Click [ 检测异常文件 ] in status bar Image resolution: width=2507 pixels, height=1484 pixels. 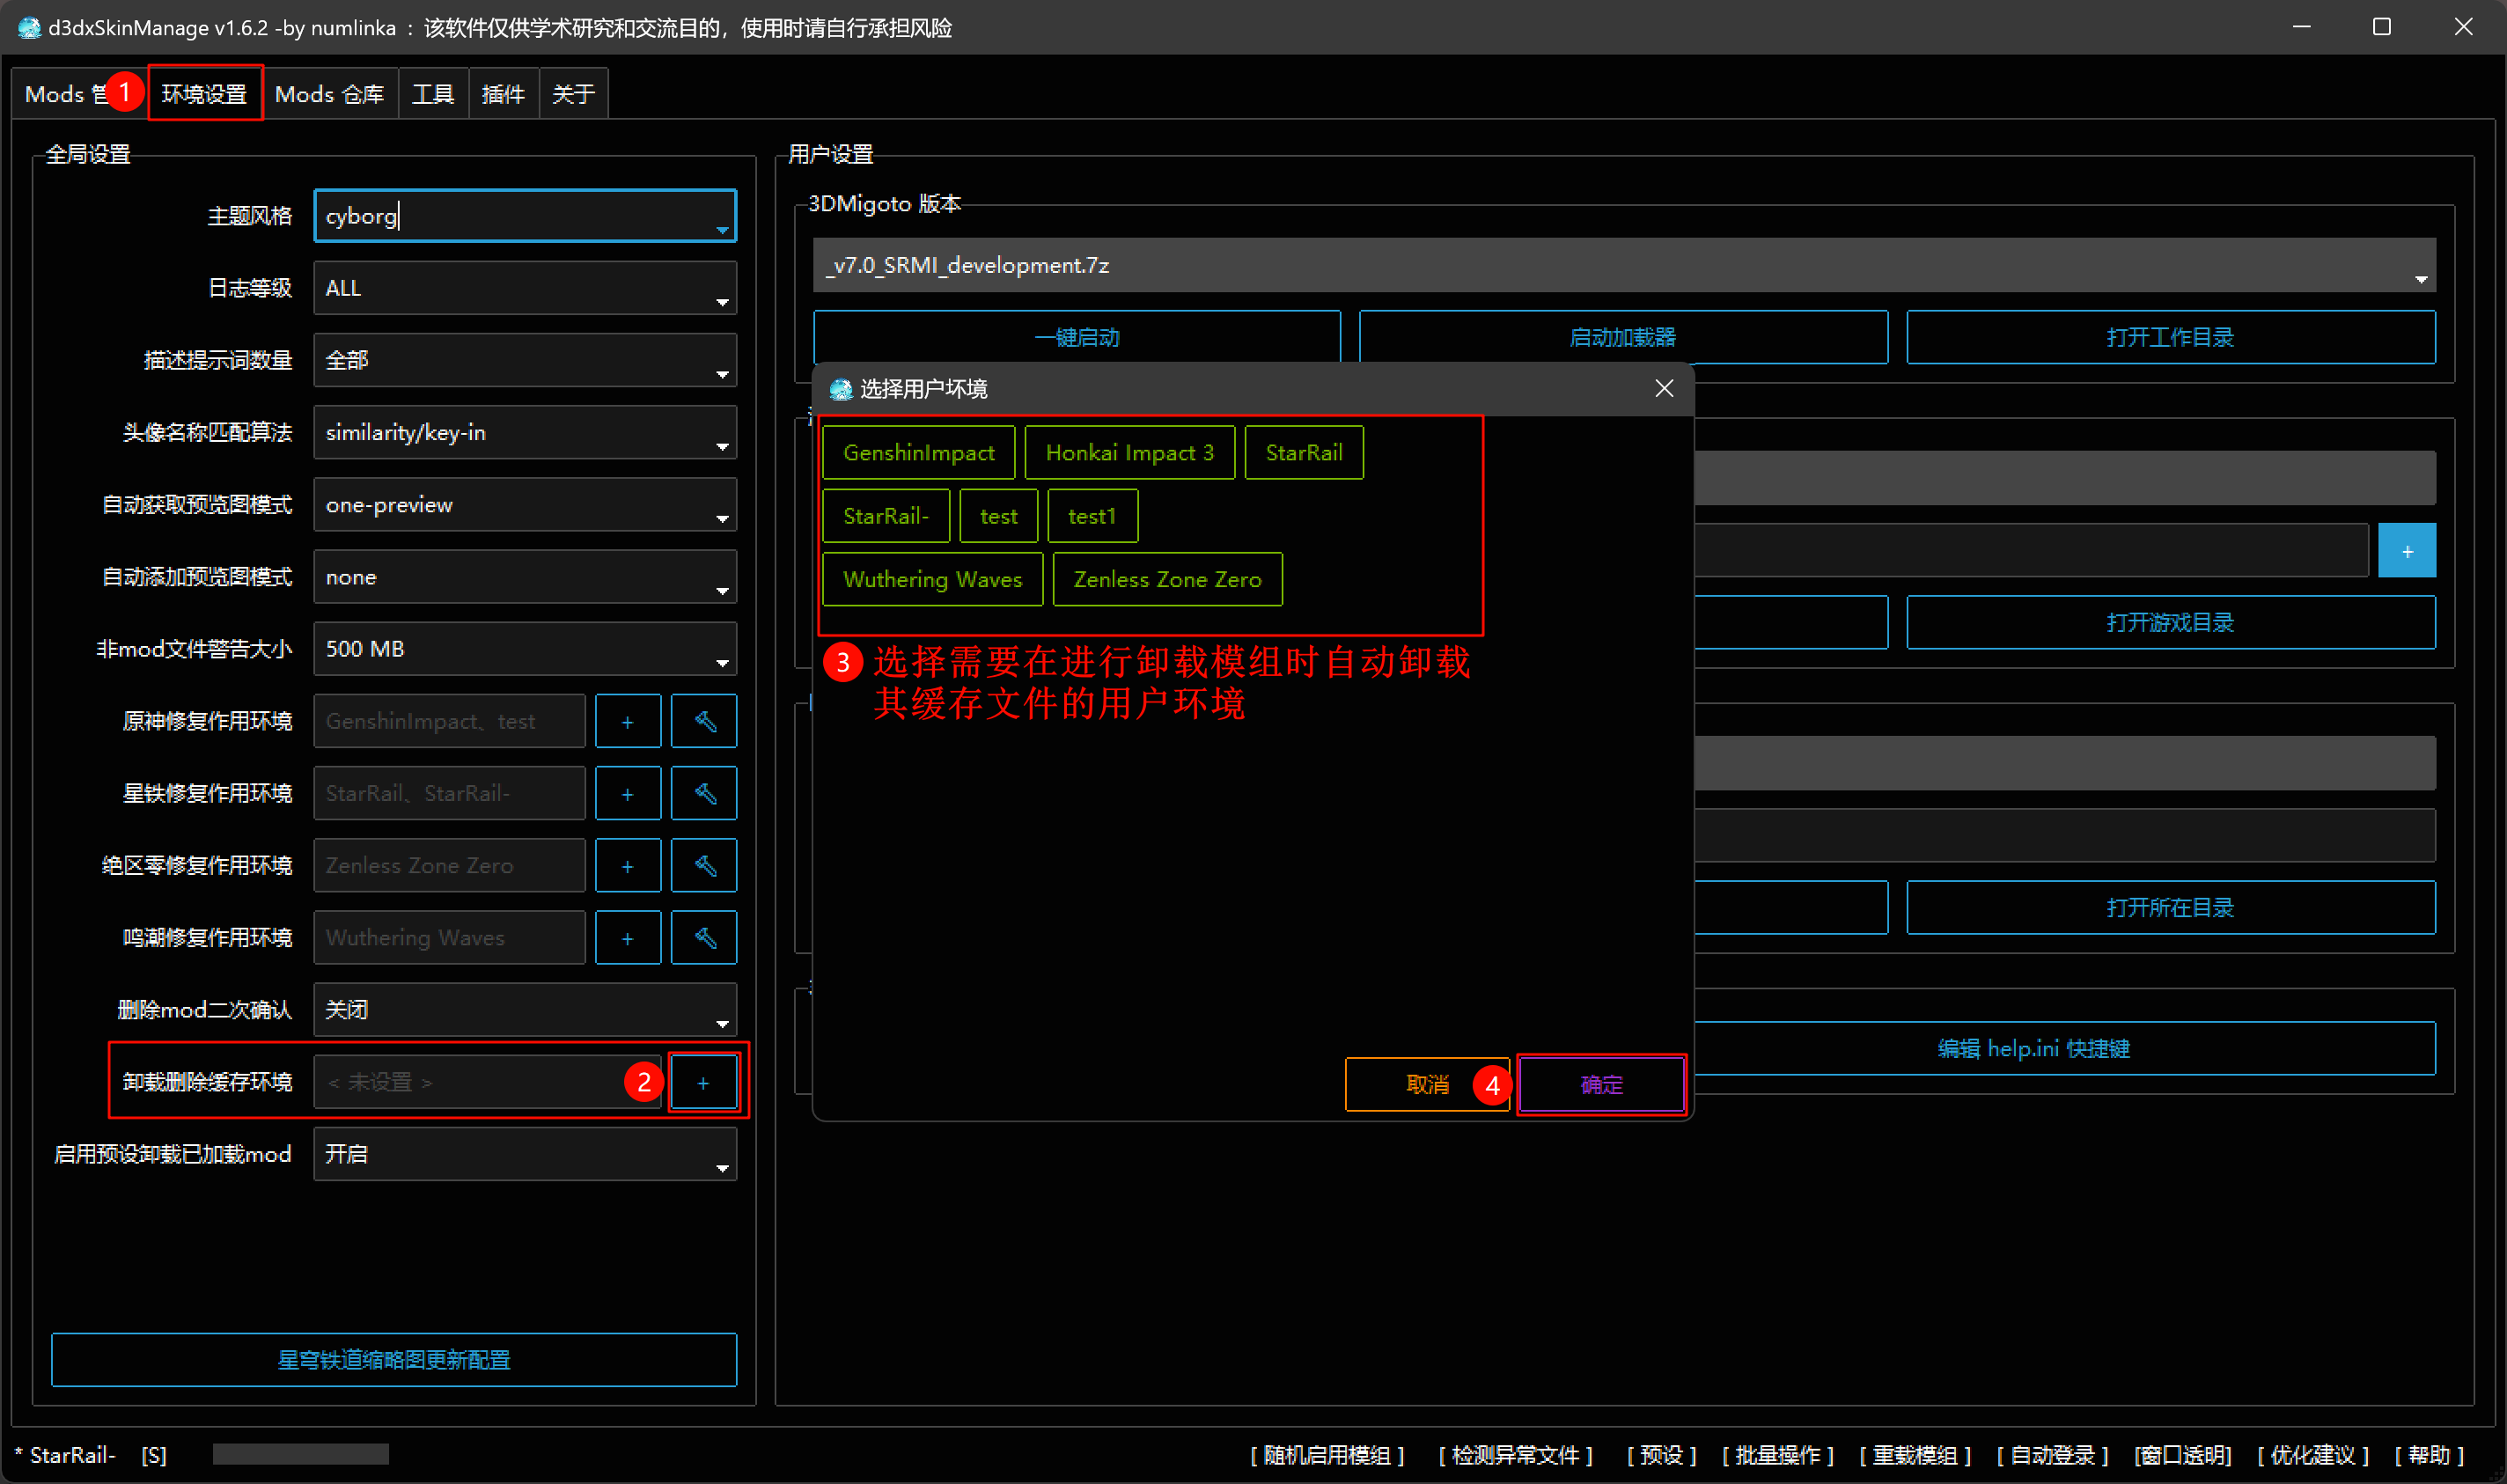[x=1515, y=1455]
